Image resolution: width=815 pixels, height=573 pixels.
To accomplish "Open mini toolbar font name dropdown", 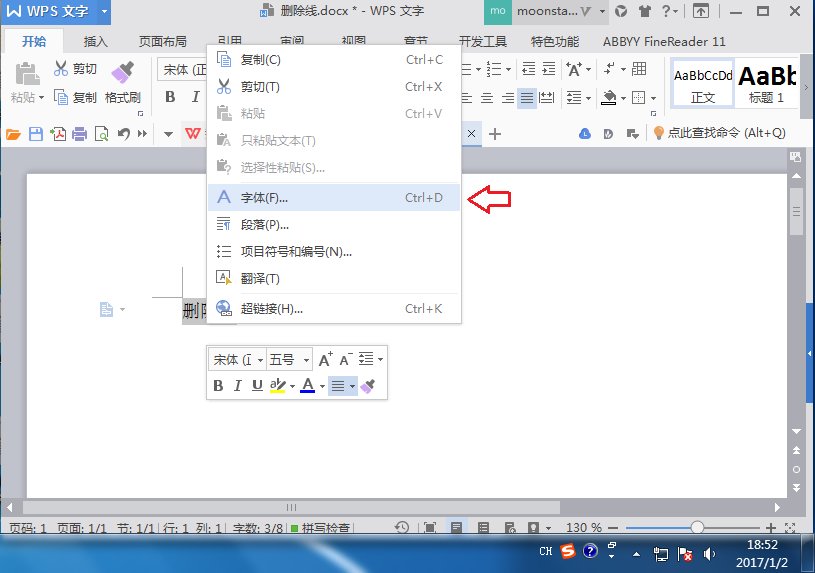I will (260, 360).
